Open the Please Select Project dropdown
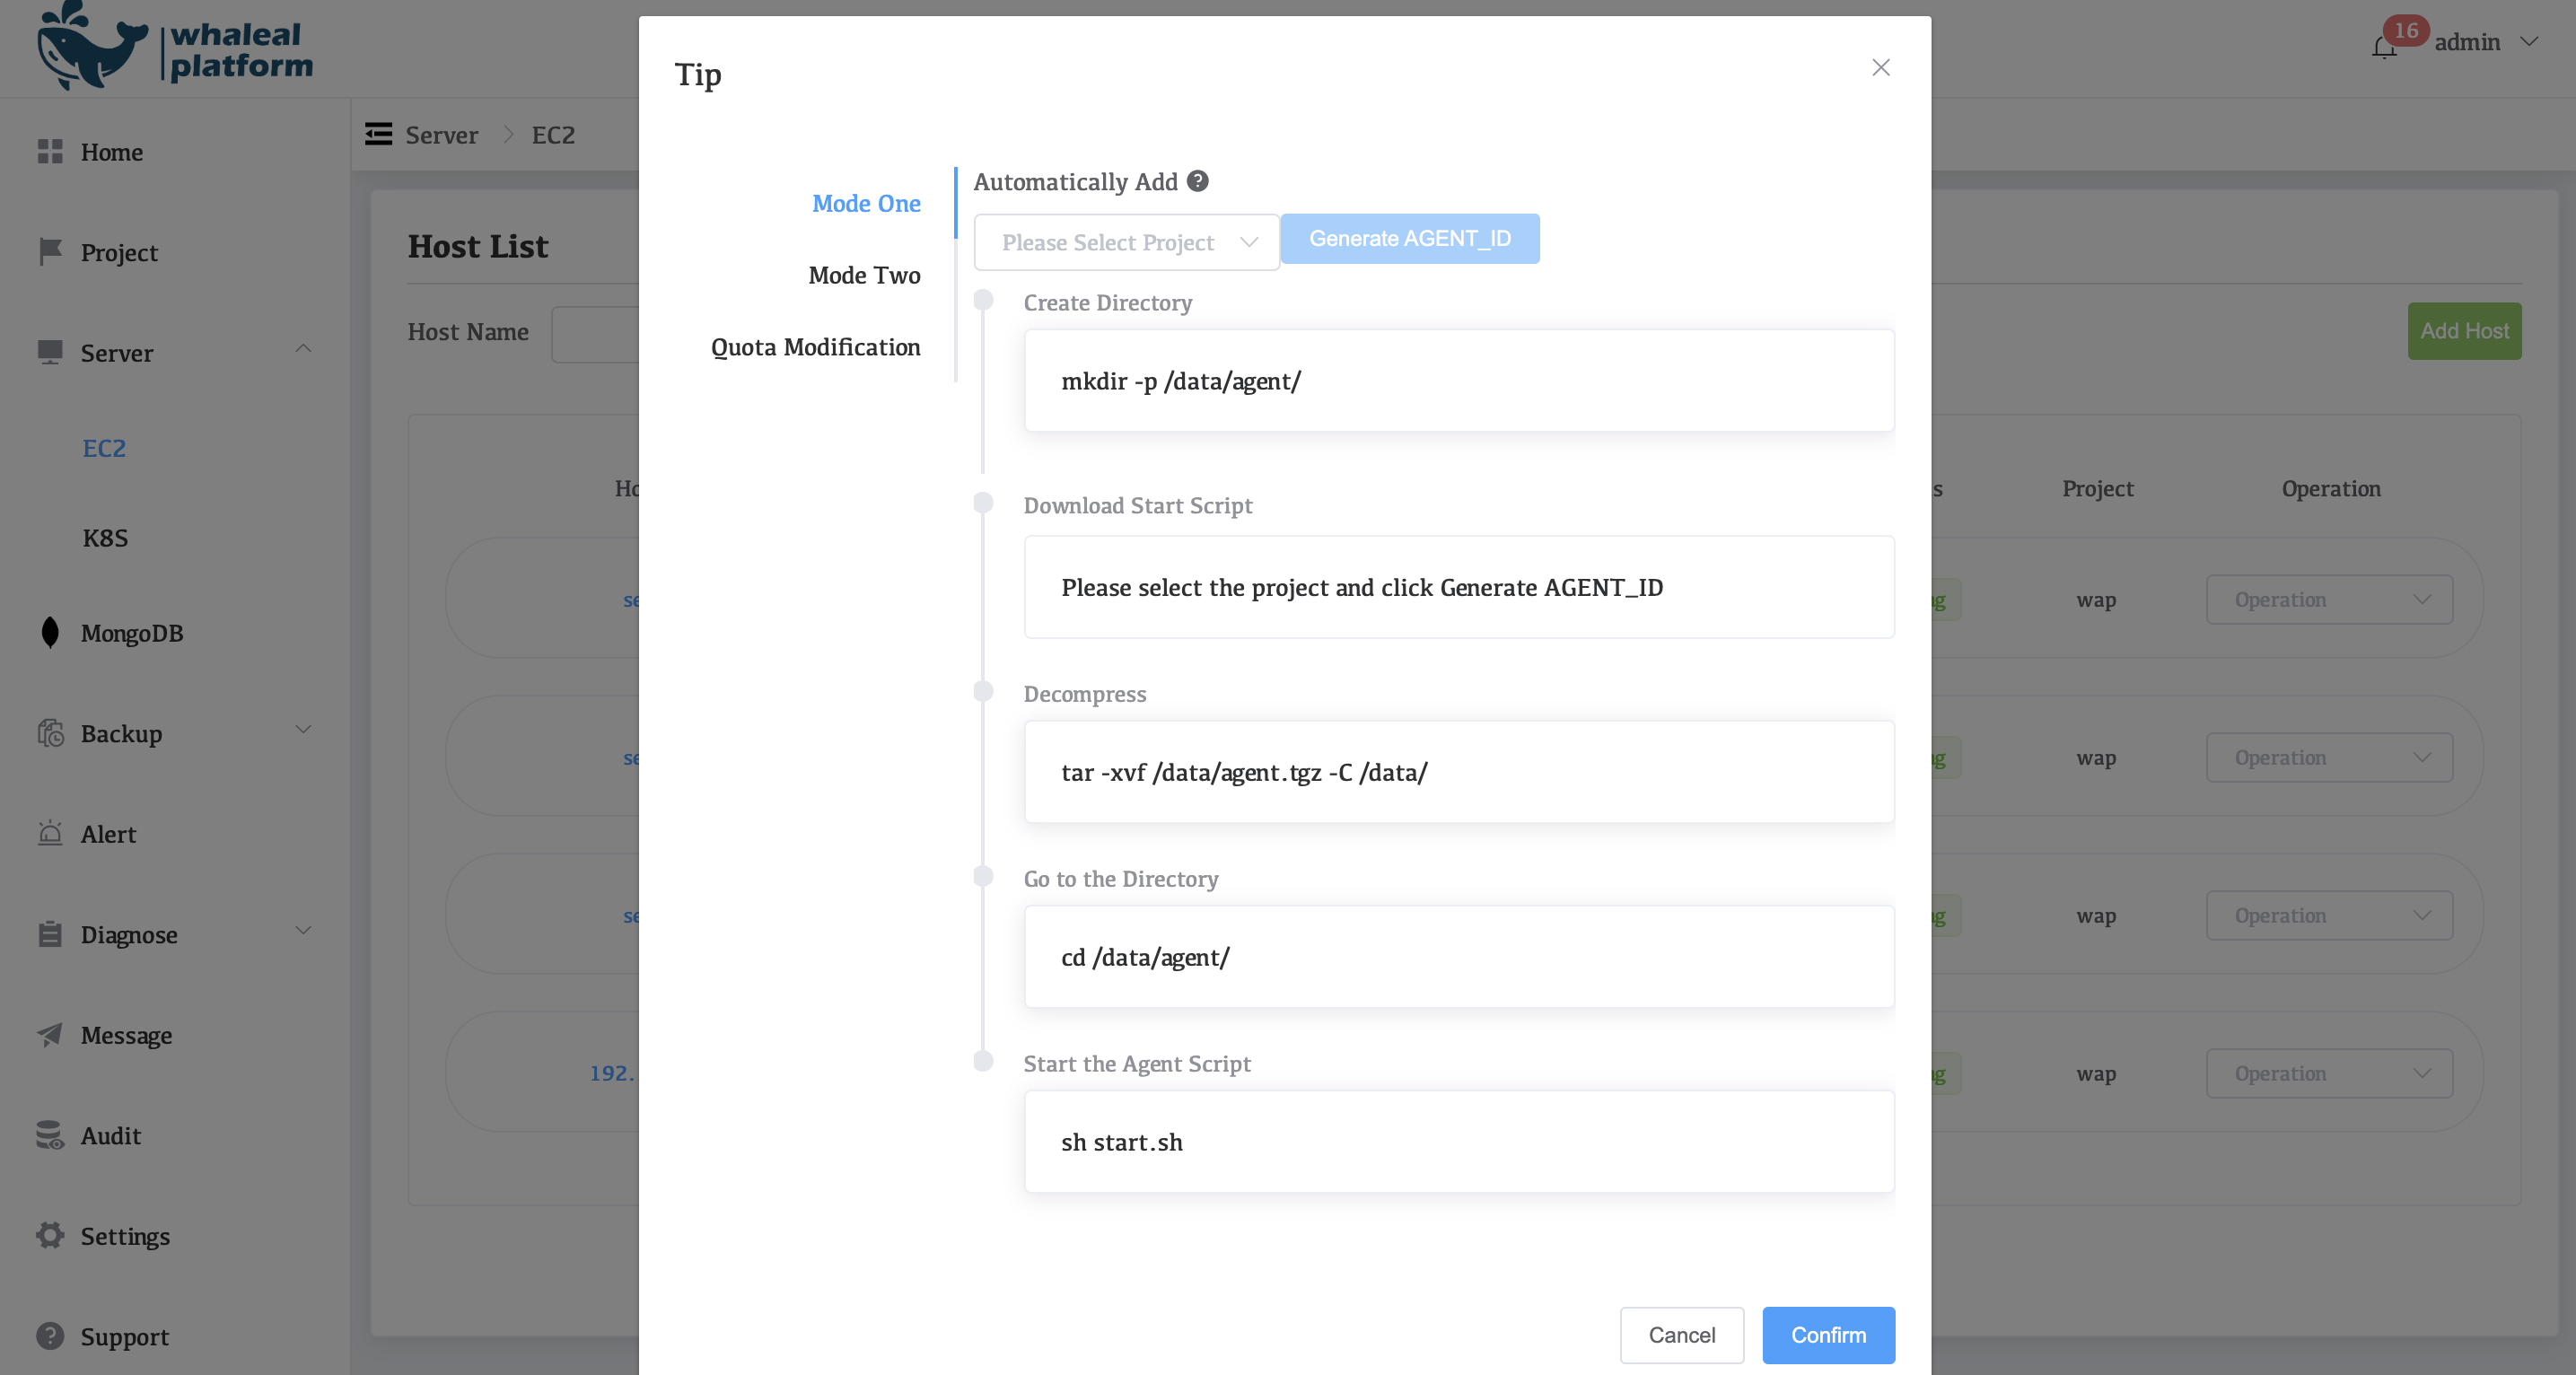Screen dimensions: 2576x1375 pos(1126,242)
